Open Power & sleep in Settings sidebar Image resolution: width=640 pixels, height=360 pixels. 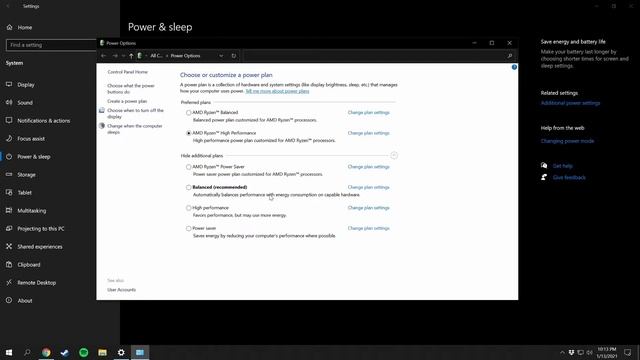tap(33, 157)
